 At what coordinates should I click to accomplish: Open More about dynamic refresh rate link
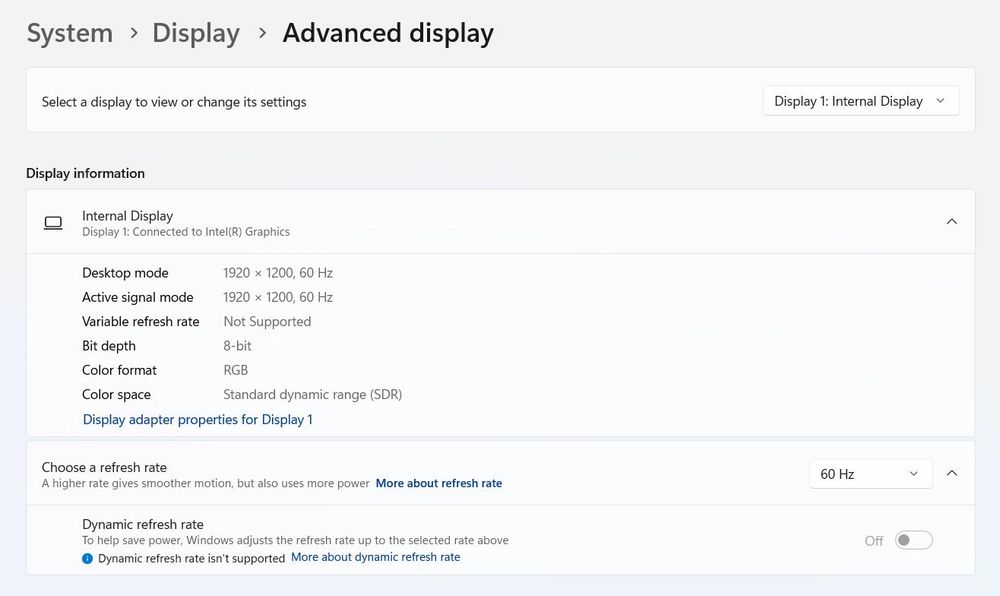pos(376,556)
